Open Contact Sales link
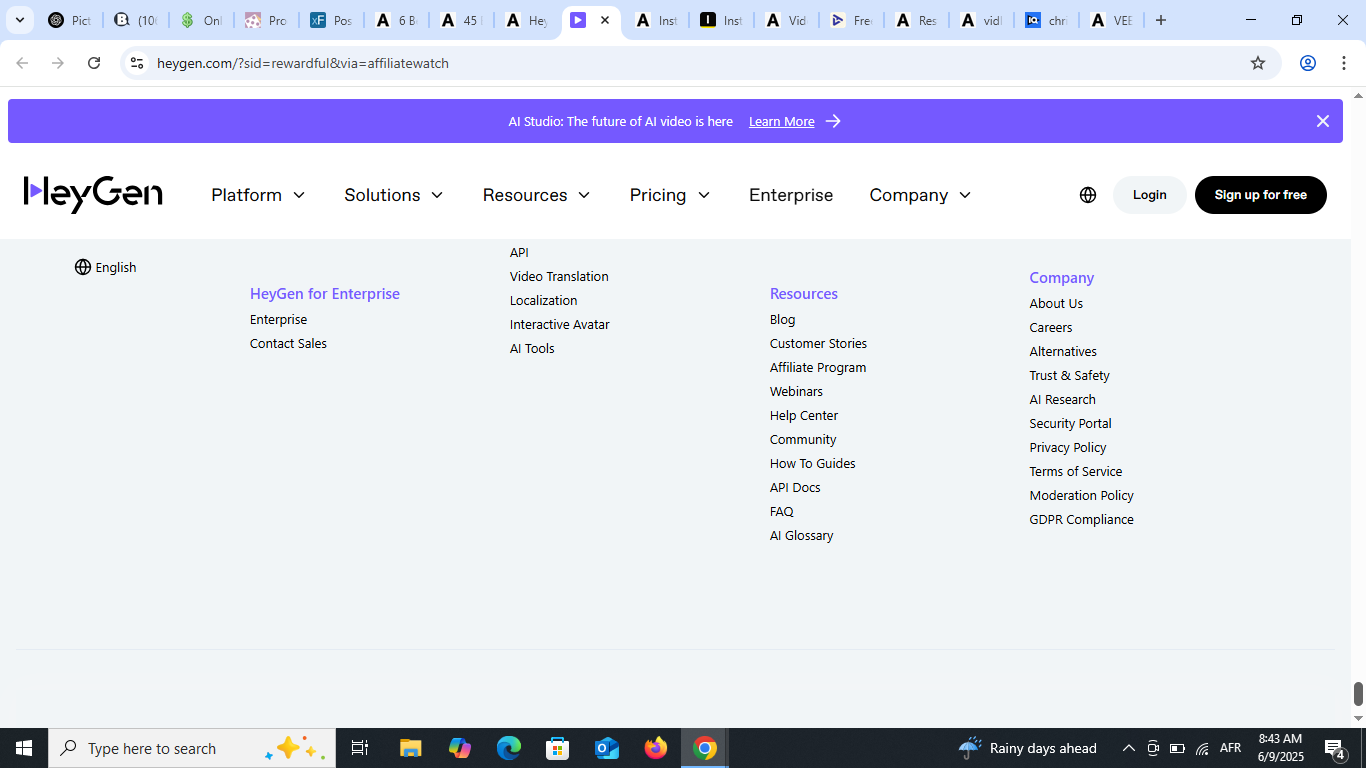The width and height of the screenshot is (1366, 768). tap(288, 344)
